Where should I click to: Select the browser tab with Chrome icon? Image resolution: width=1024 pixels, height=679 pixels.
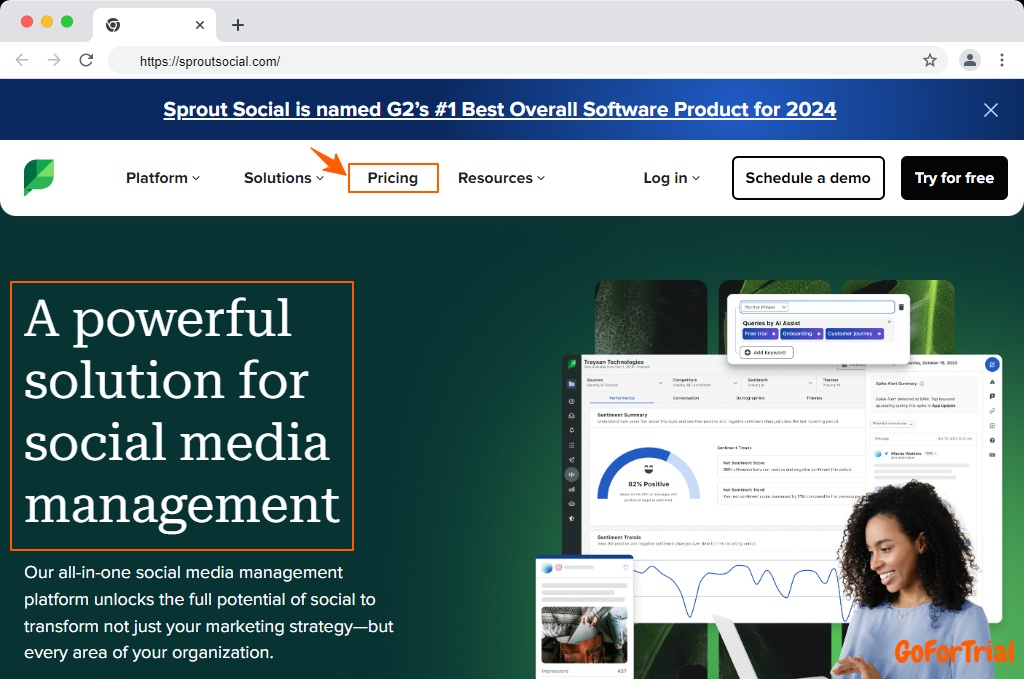click(x=155, y=25)
